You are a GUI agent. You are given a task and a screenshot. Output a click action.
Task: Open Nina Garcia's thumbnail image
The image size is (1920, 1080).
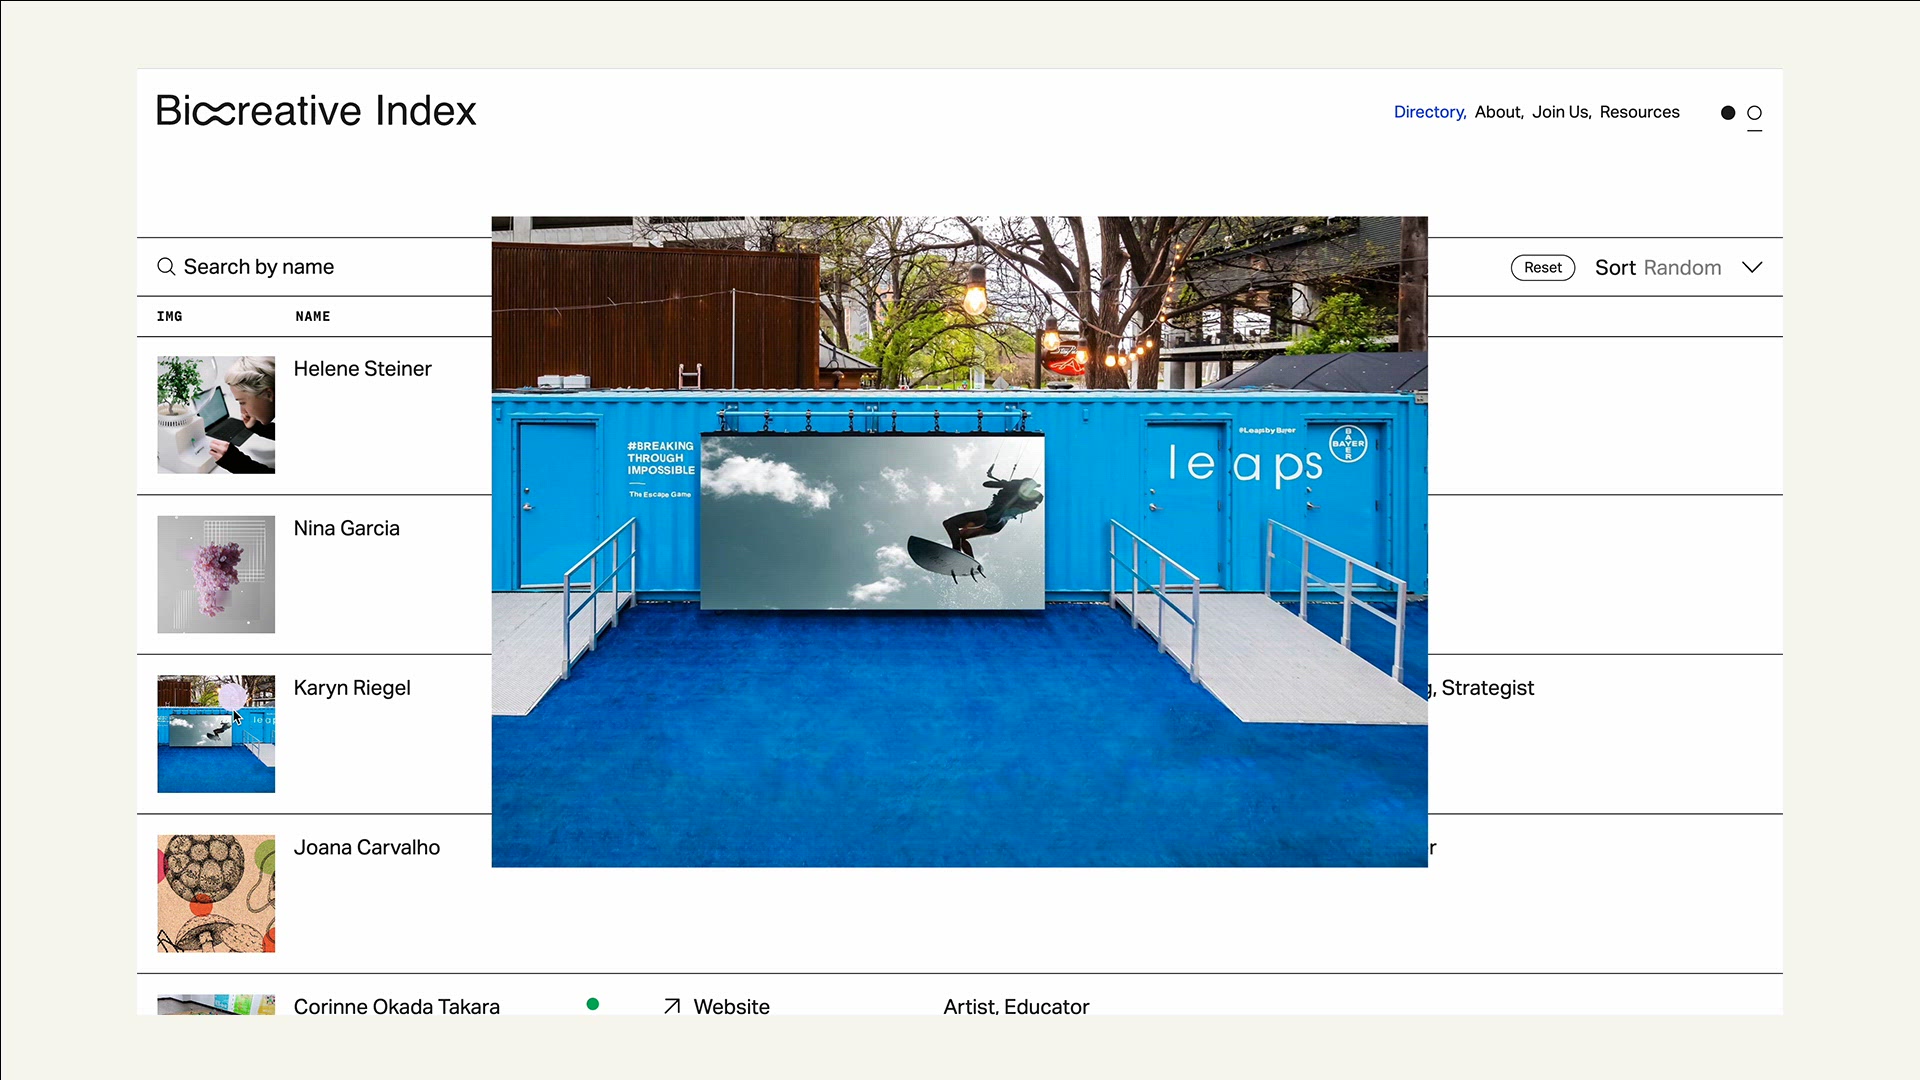pyautogui.click(x=216, y=574)
